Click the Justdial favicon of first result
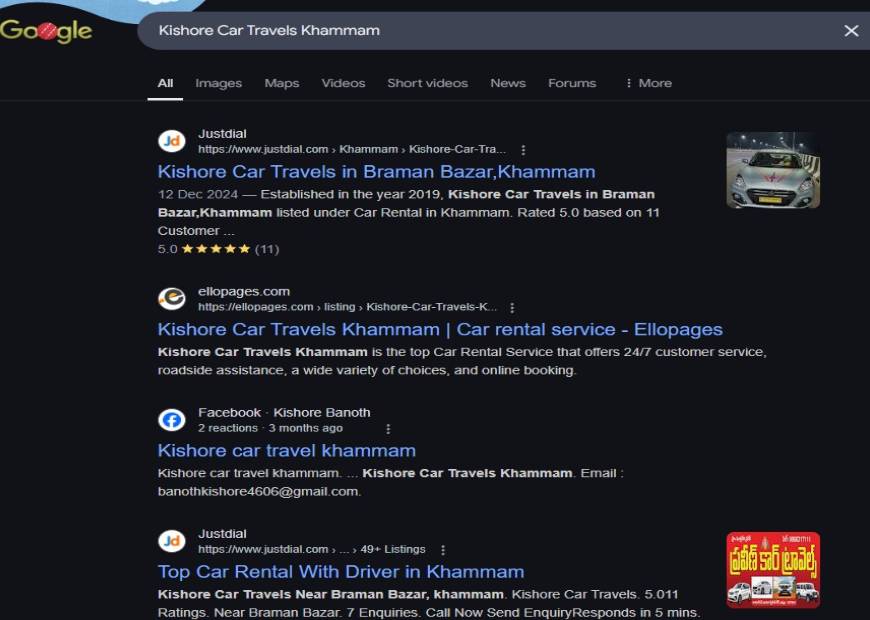870x620 pixels. pyautogui.click(x=172, y=141)
